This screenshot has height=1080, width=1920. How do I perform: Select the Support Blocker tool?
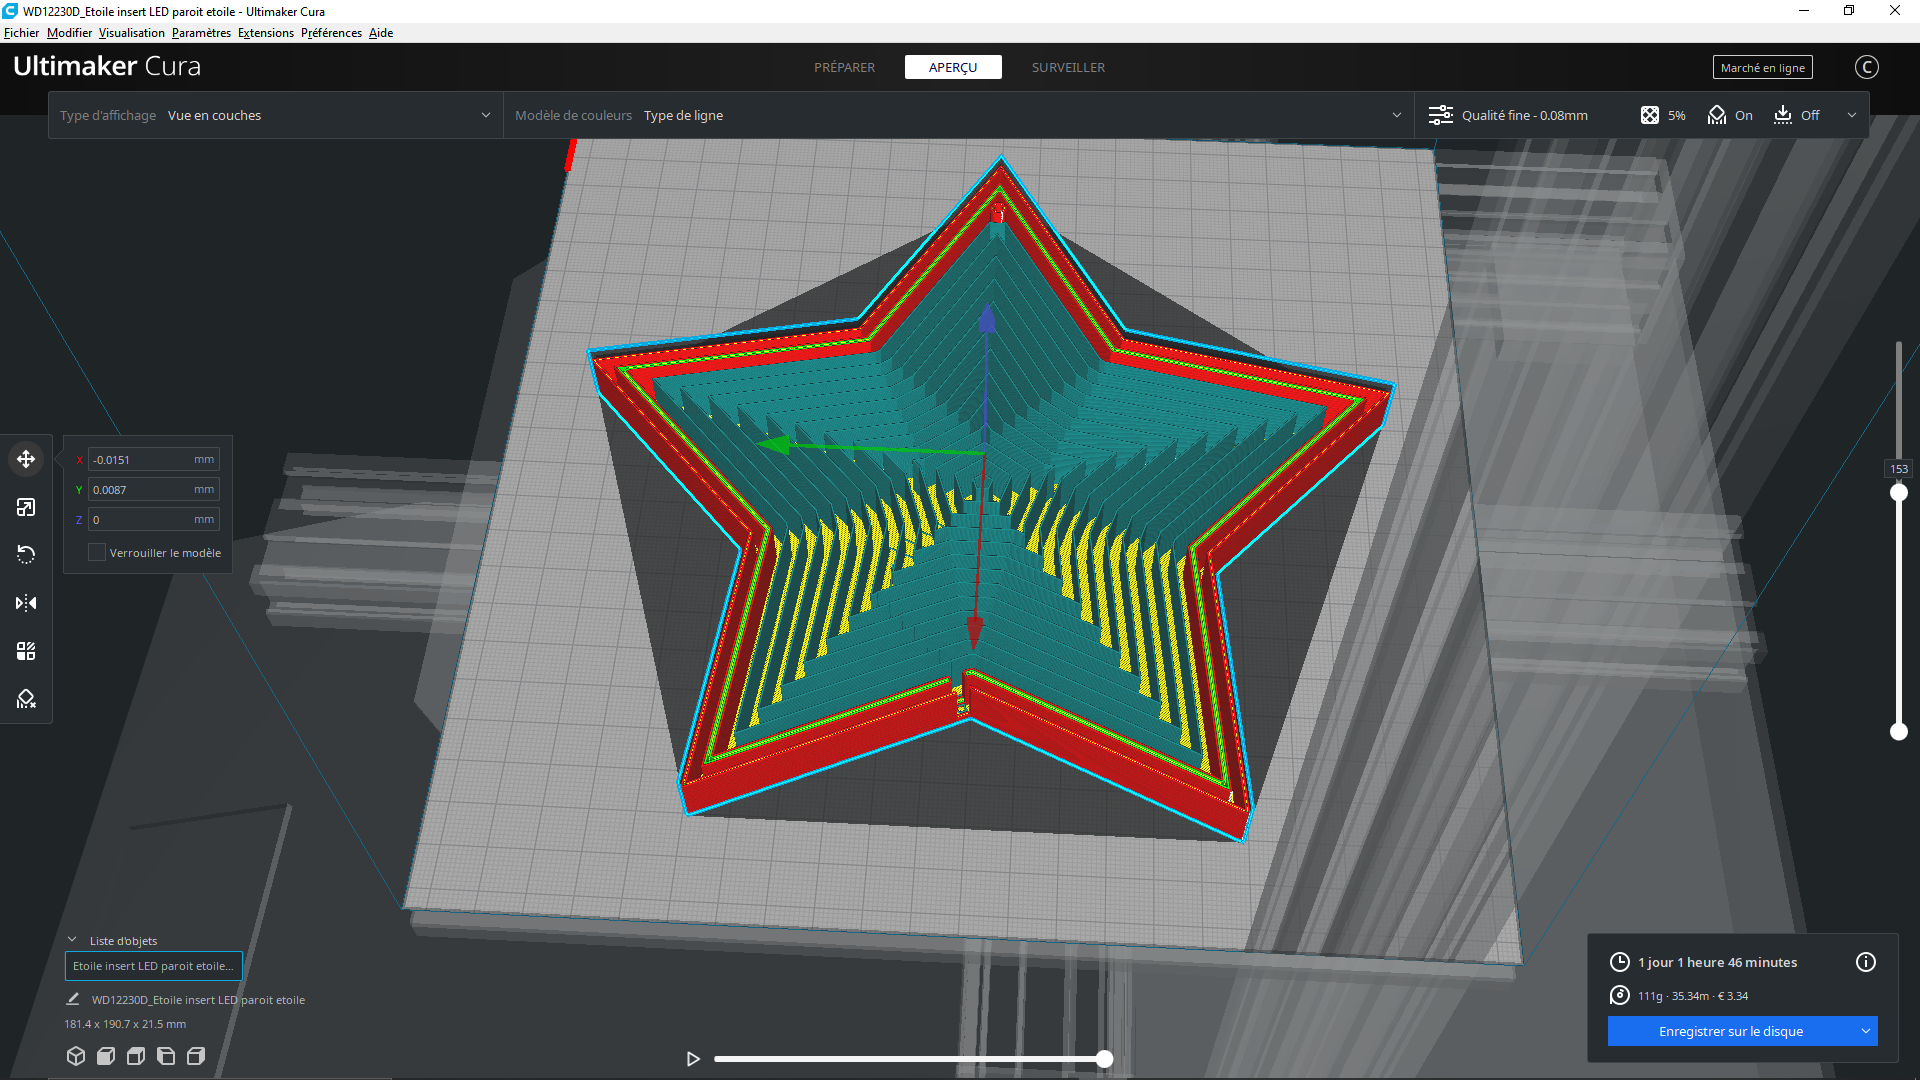coord(26,699)
